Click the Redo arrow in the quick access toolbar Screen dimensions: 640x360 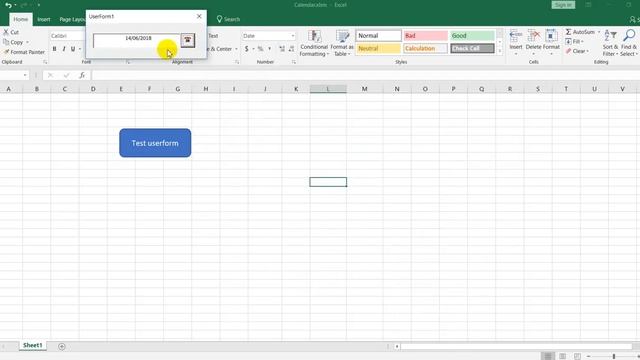[x=24, y=5]
